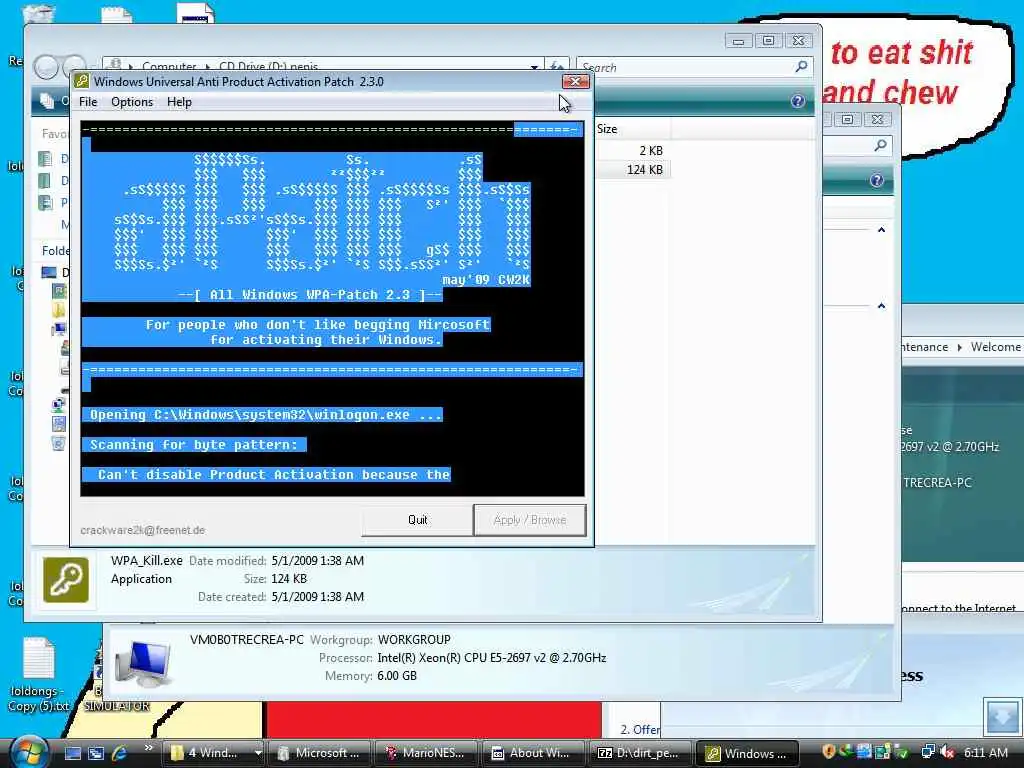The width and height of the screenshot is (1024, 768).
Task: Click the security shield tray icon
Action: (829, 752)
